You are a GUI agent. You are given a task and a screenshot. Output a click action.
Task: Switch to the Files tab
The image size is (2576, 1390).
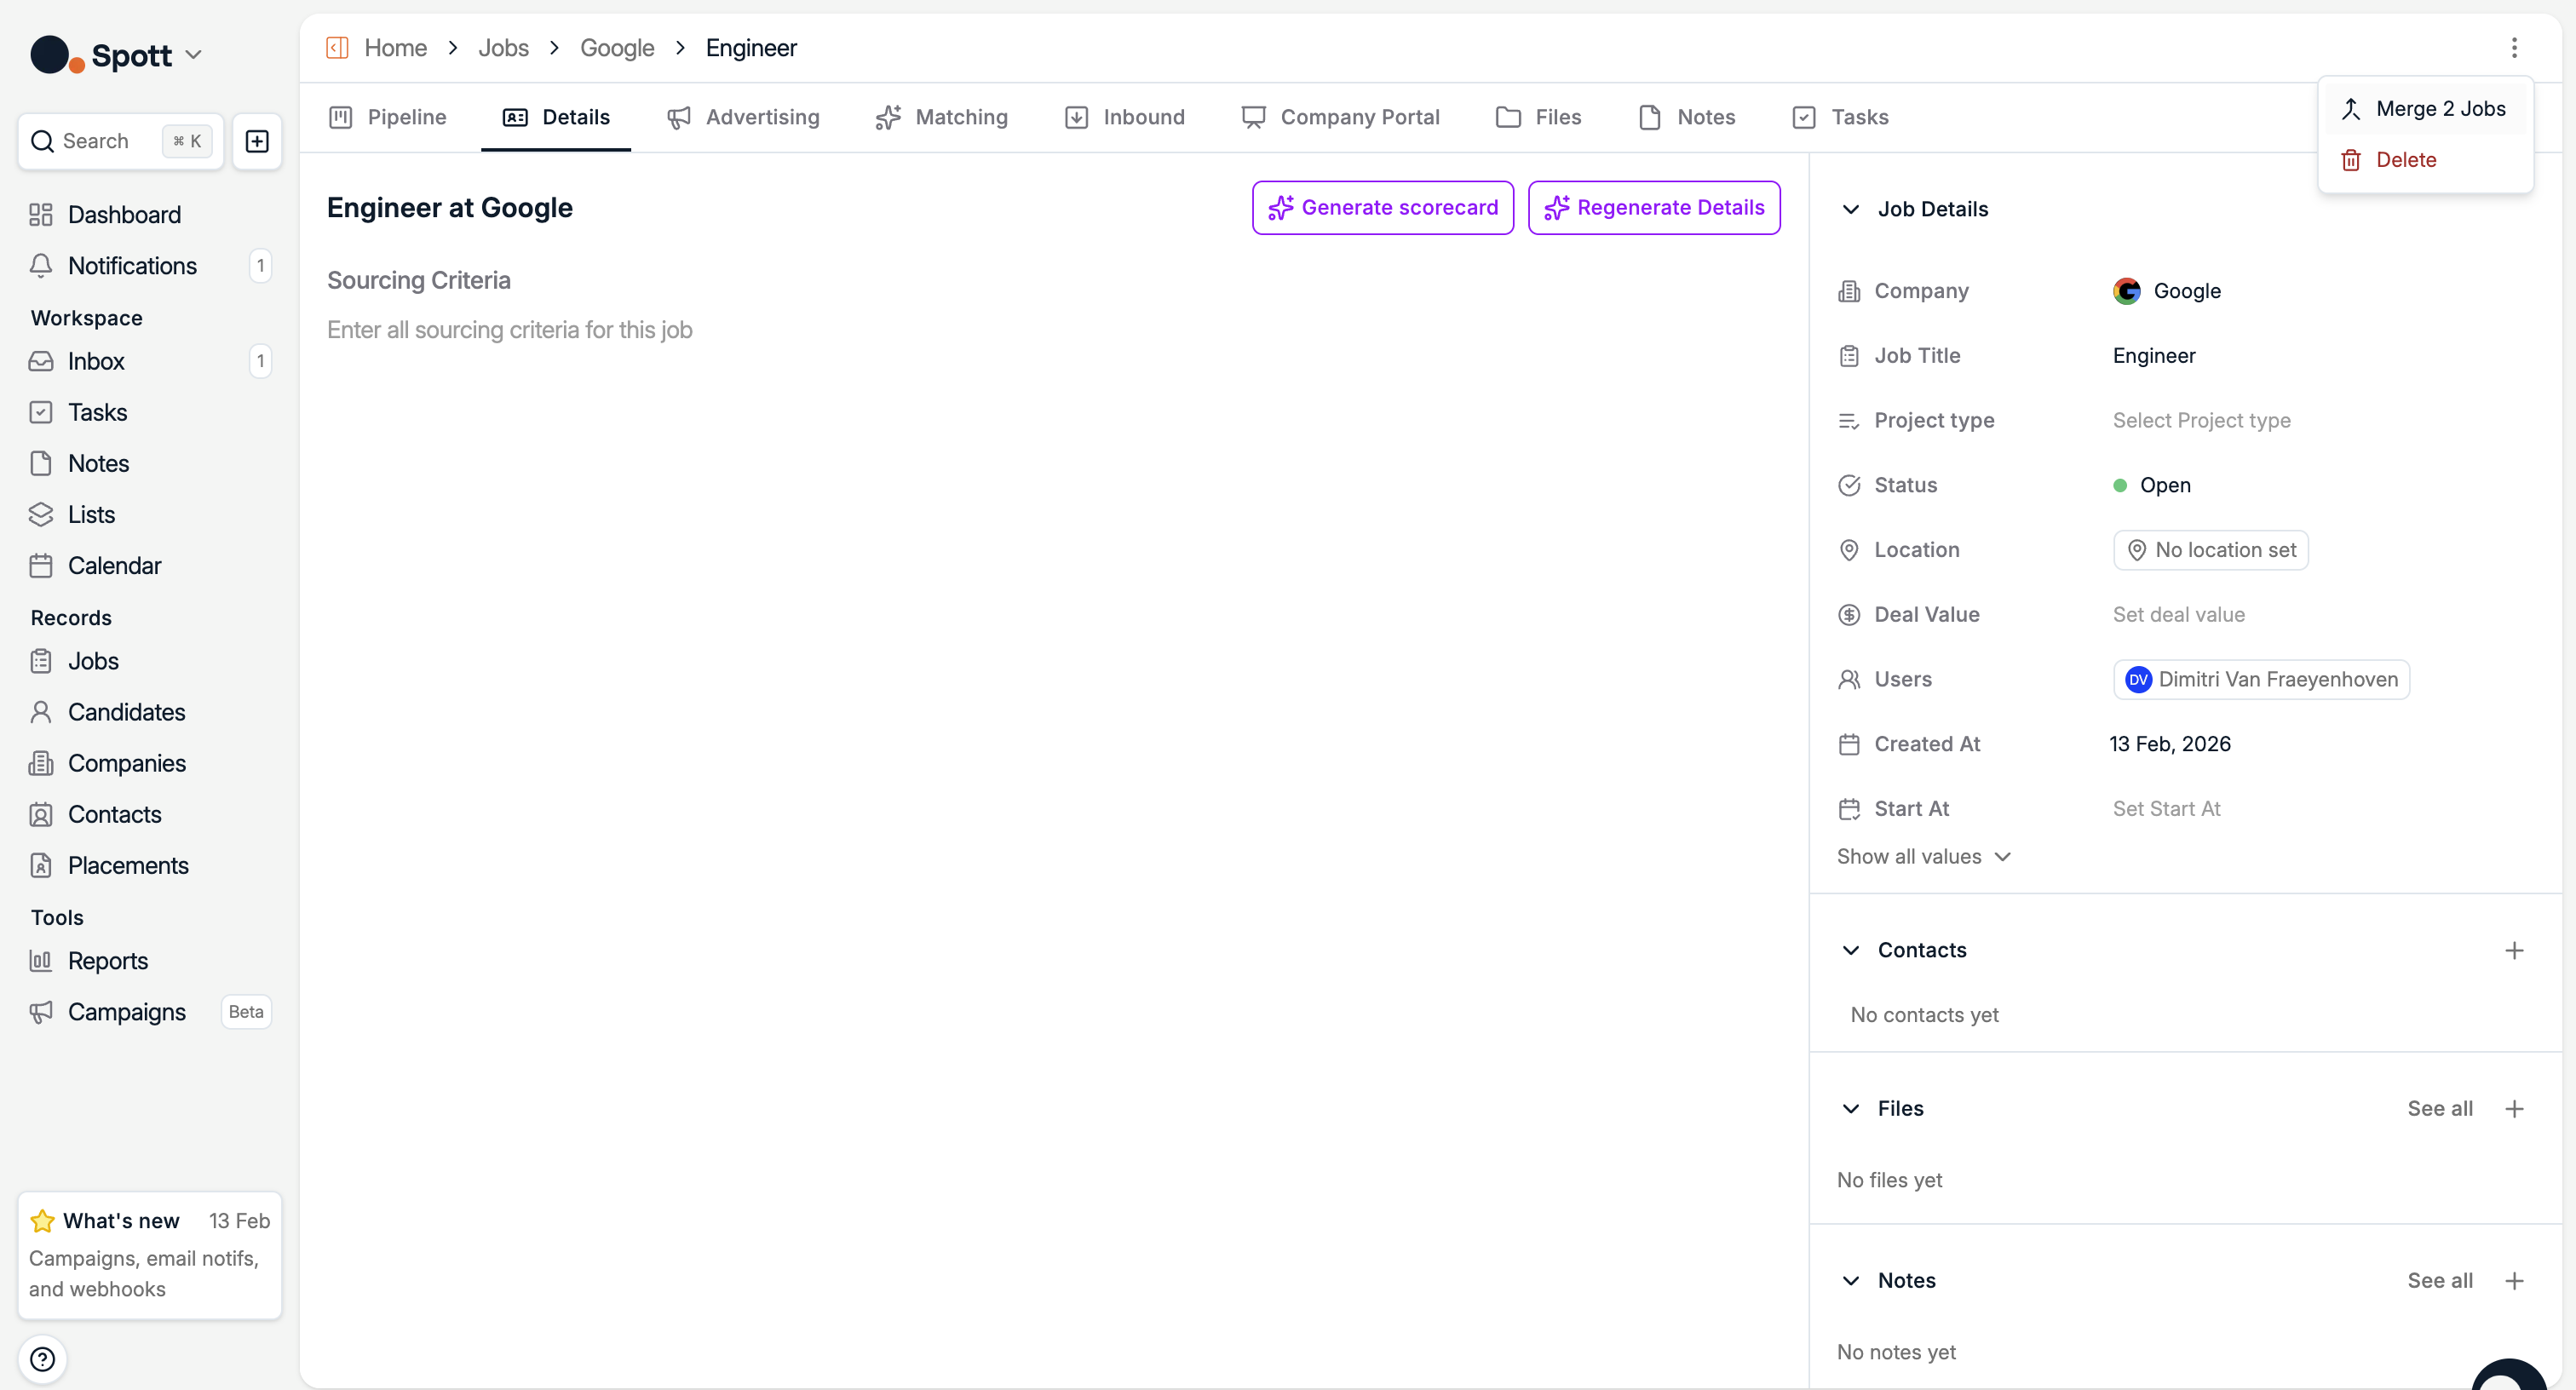point(1538,117)
